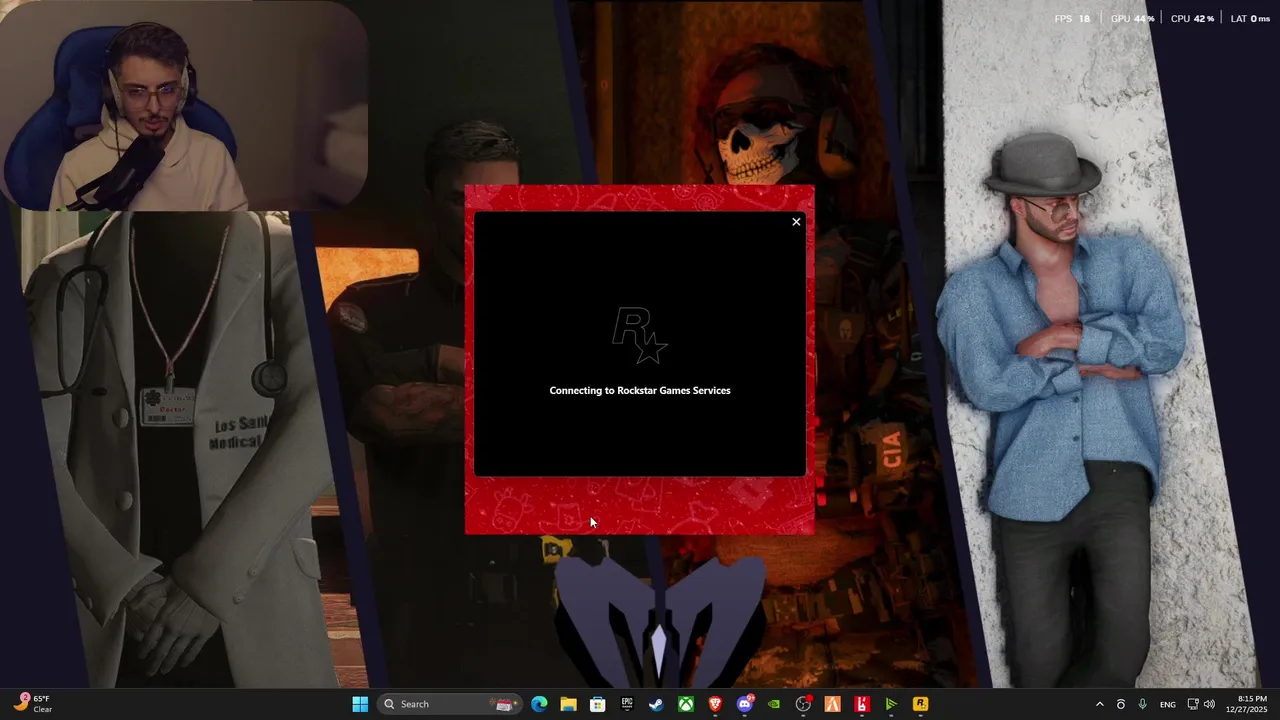Close the Rockstar Games connecting dialog

tap(796, 222)
